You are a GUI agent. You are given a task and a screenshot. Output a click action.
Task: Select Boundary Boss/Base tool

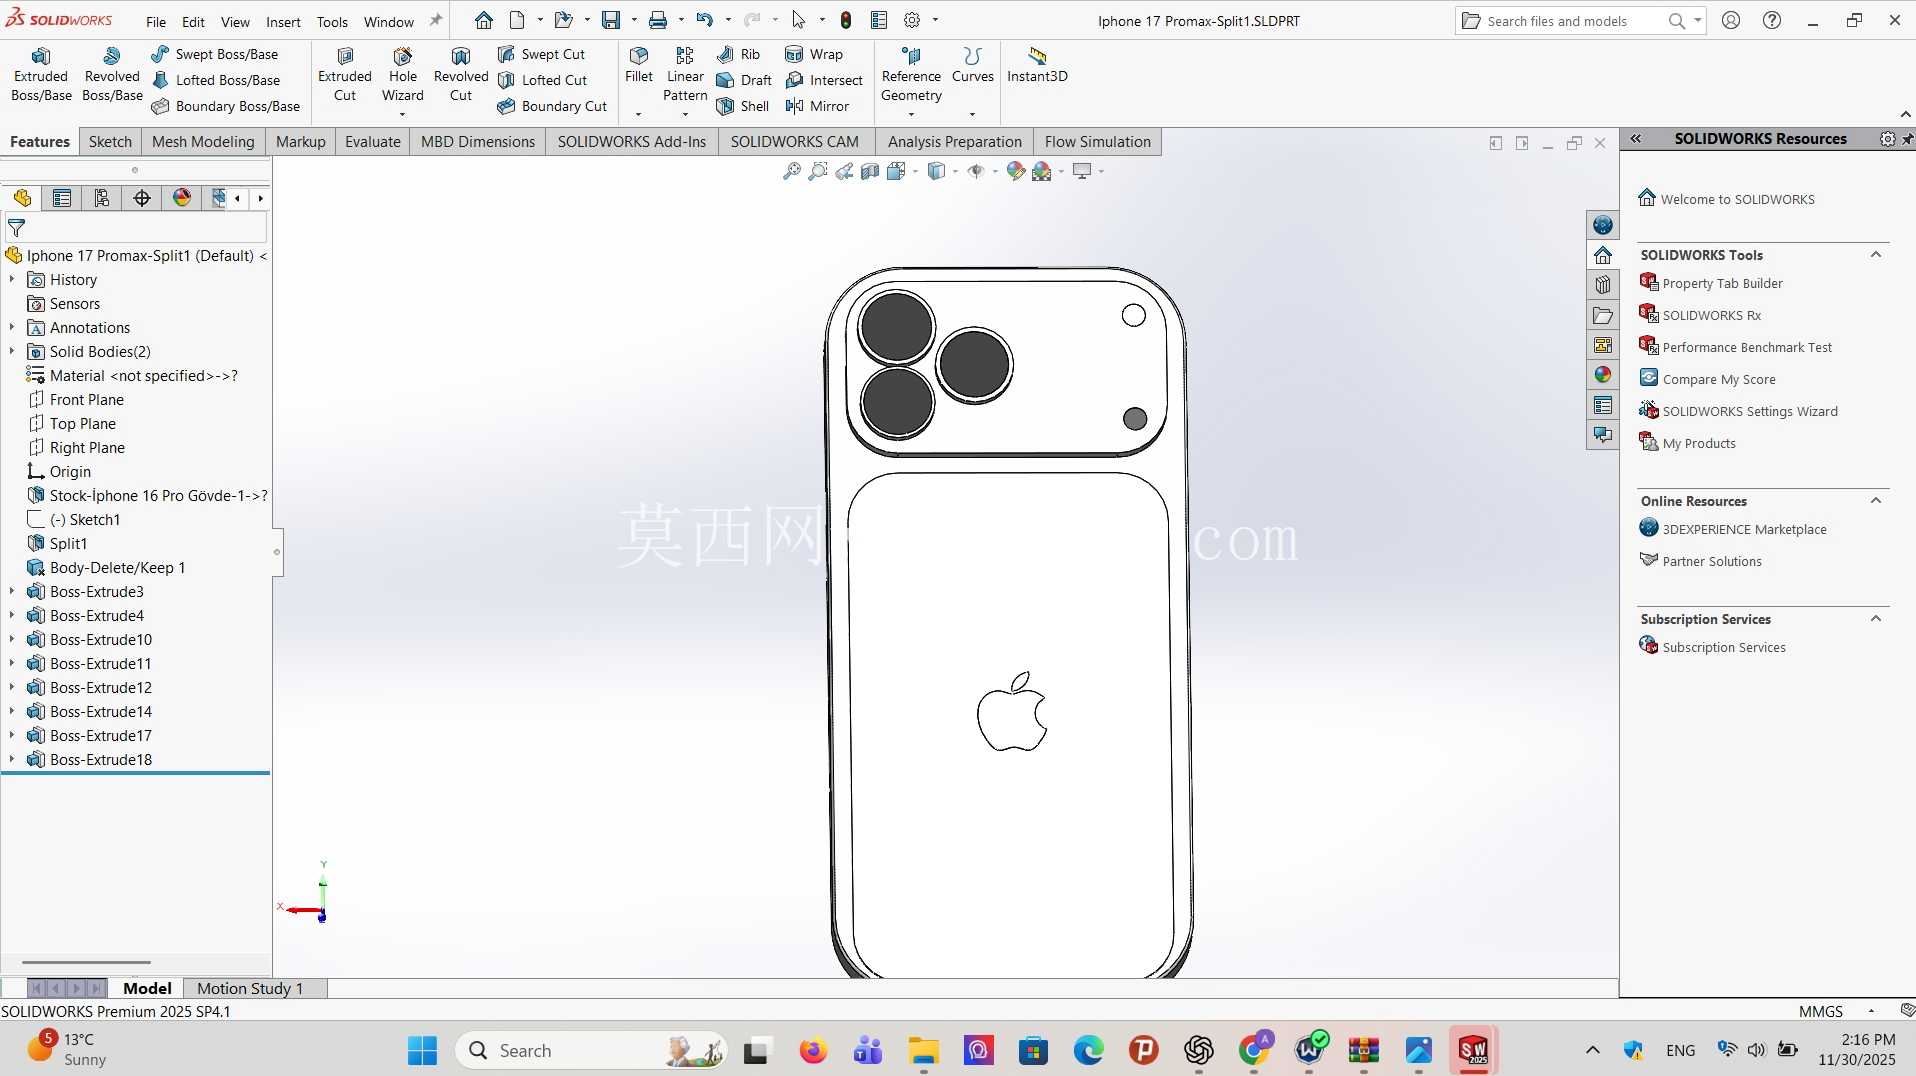pos(226,106)
